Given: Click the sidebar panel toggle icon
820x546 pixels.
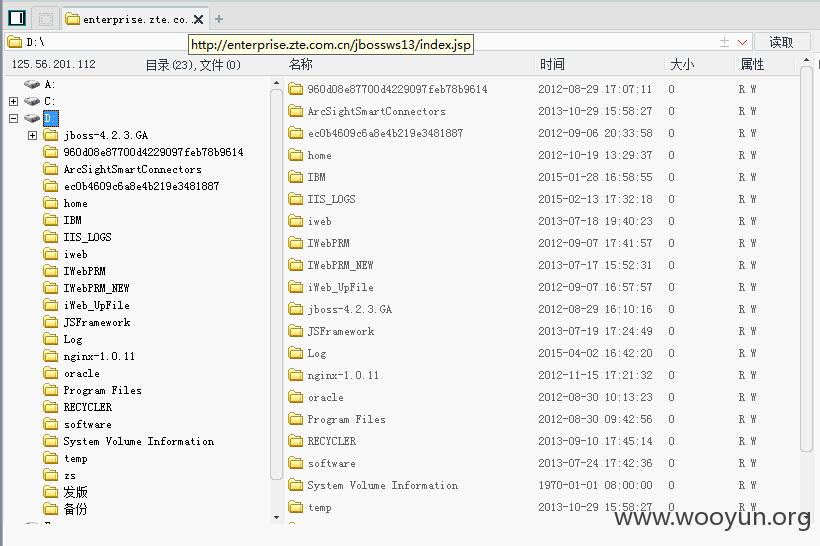Looking at the screenshot, I should pos(17,18).
